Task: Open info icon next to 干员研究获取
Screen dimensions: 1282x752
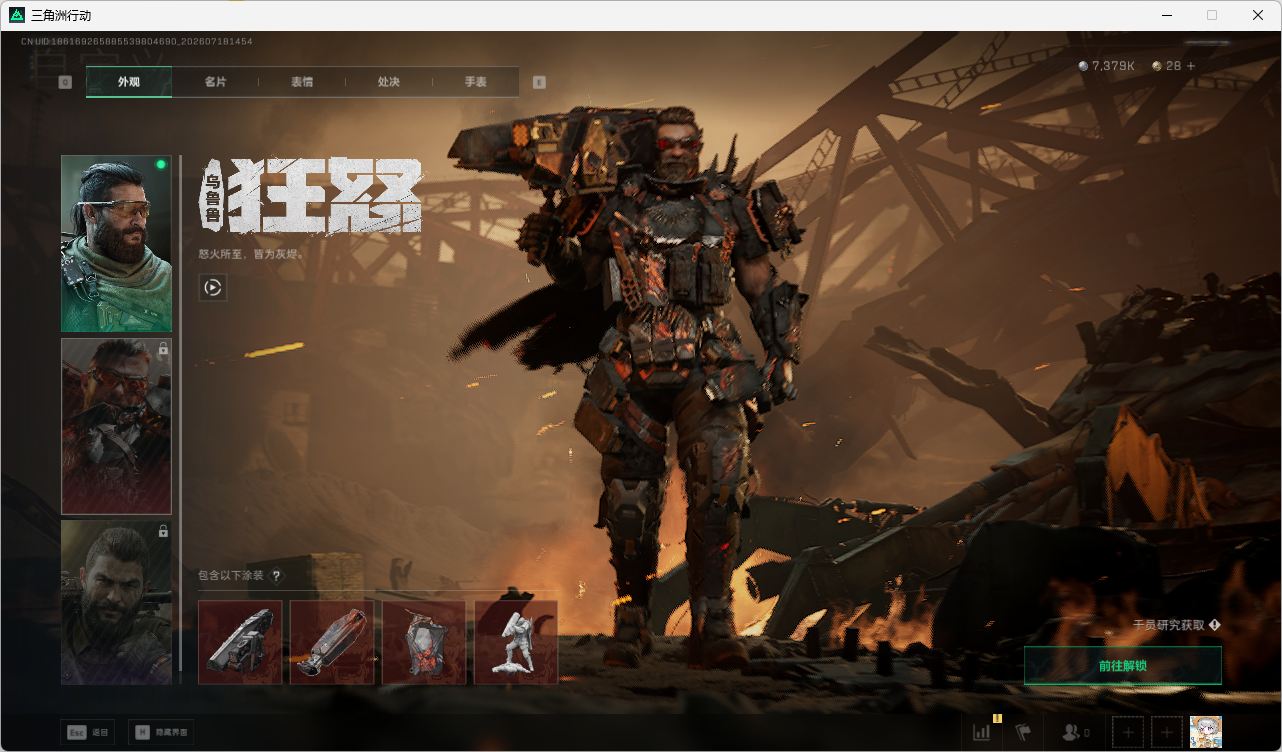Action: (1214, 625)
